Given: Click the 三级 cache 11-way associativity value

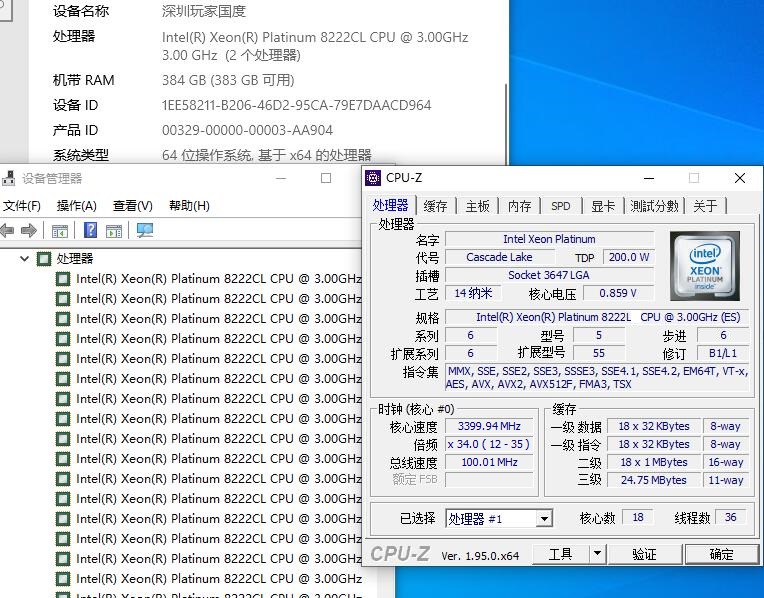Looking at the screenshot, I should pyautogui.click(x=726, y=480).
